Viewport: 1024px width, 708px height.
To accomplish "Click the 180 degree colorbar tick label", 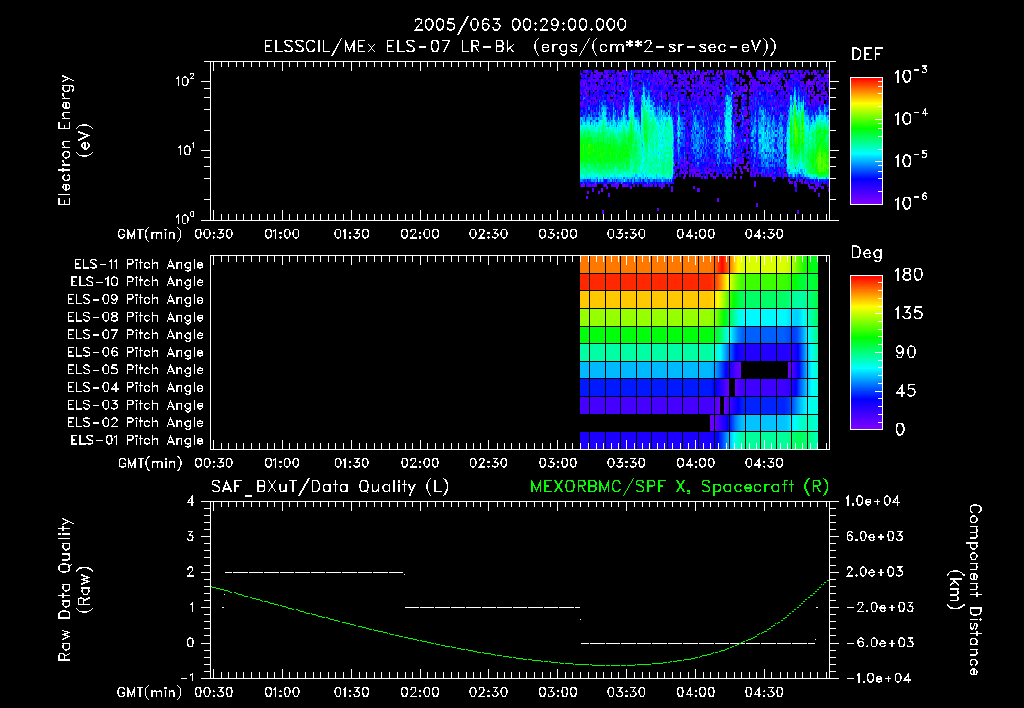I will [908, 275].
